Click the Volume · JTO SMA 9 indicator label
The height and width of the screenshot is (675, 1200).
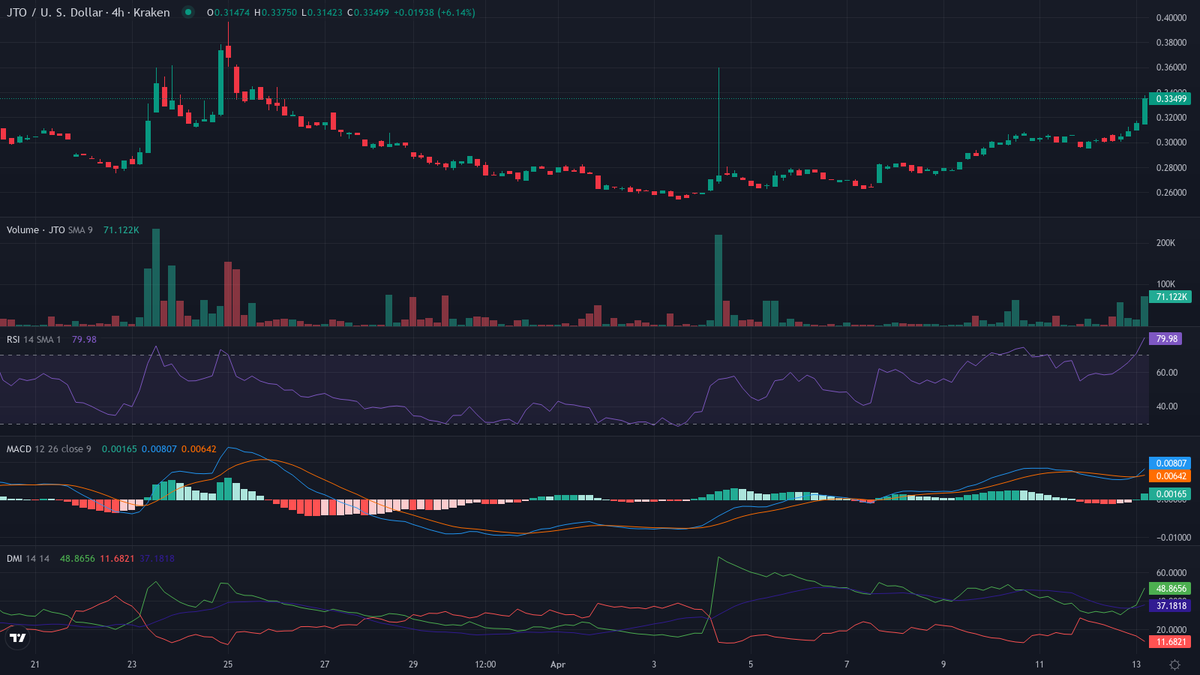[50, 229]
